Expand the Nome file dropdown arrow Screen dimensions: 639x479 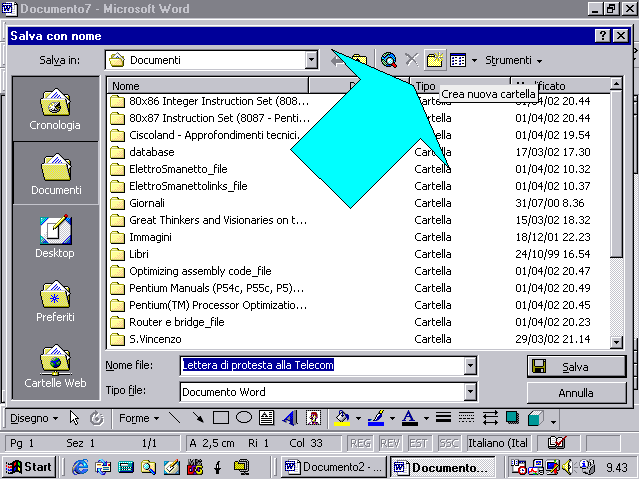pos(470,366)
